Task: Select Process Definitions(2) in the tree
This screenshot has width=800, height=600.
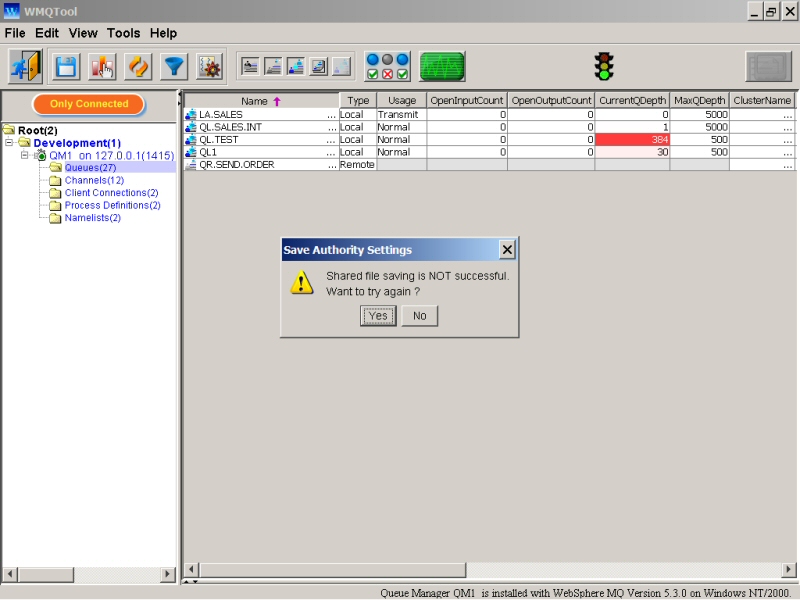Action: coord(112,205)
